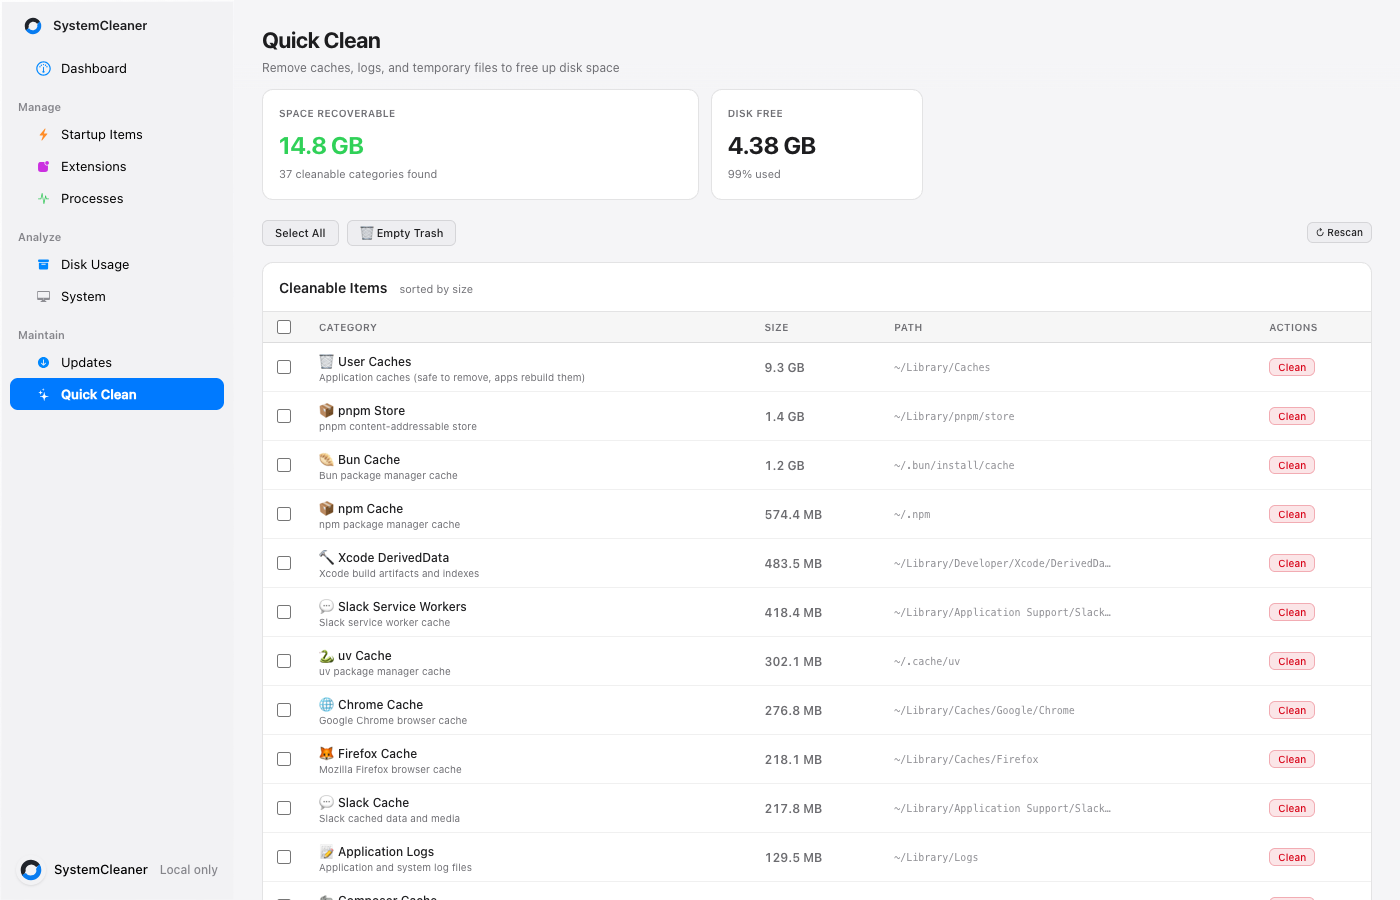Clean the Slack Cache row
Image resolution: width=1400 pixels, height=900 pixels.
[1292, 808]
